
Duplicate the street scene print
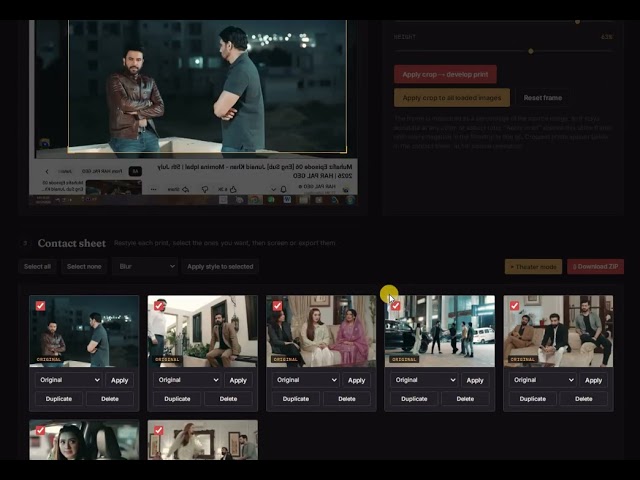point(414,399)
